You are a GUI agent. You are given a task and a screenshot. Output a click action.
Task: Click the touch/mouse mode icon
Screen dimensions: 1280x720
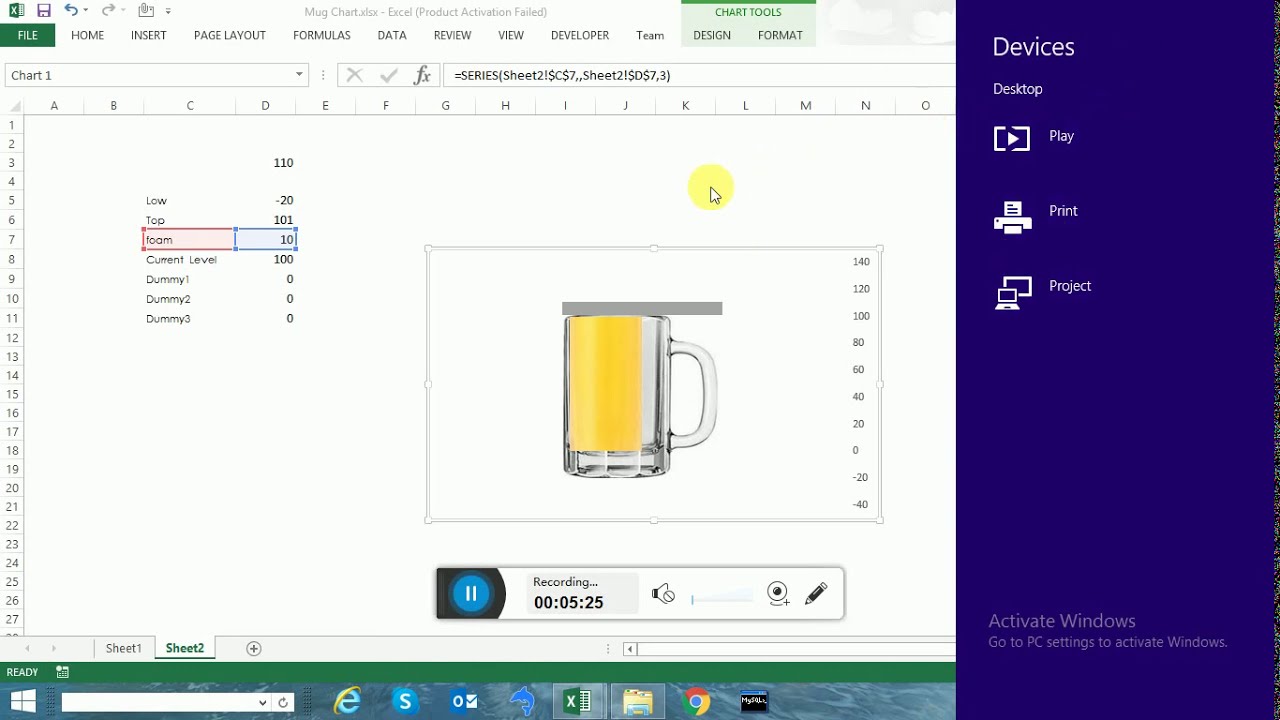click(146, 11)
